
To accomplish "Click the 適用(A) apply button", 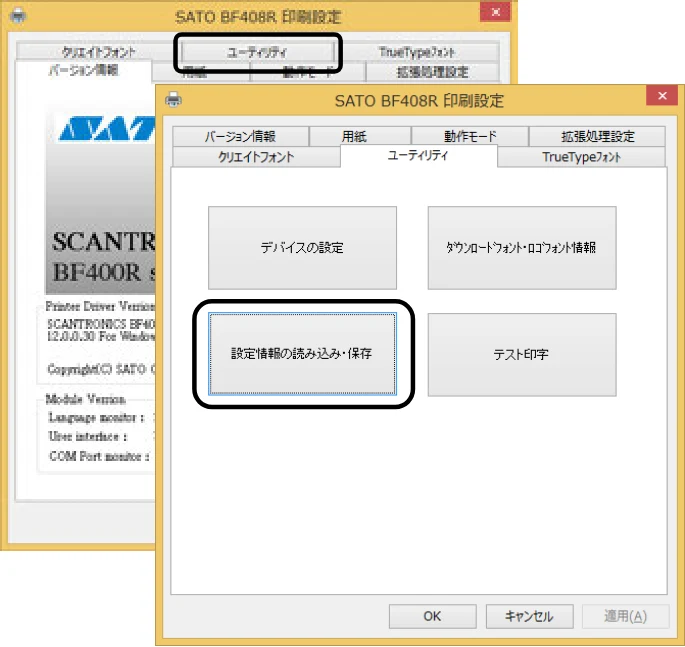I will coord(626,616).
